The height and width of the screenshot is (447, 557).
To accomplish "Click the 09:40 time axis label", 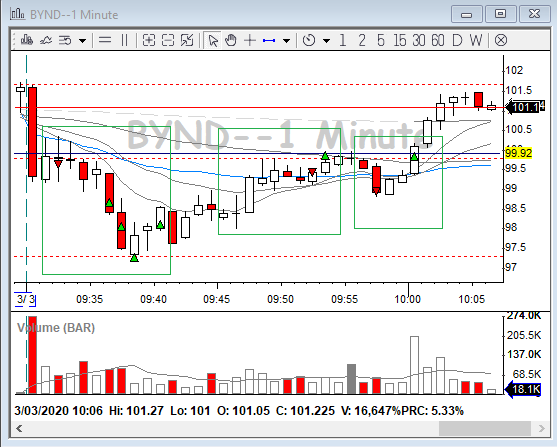I will tap(153, 300).
